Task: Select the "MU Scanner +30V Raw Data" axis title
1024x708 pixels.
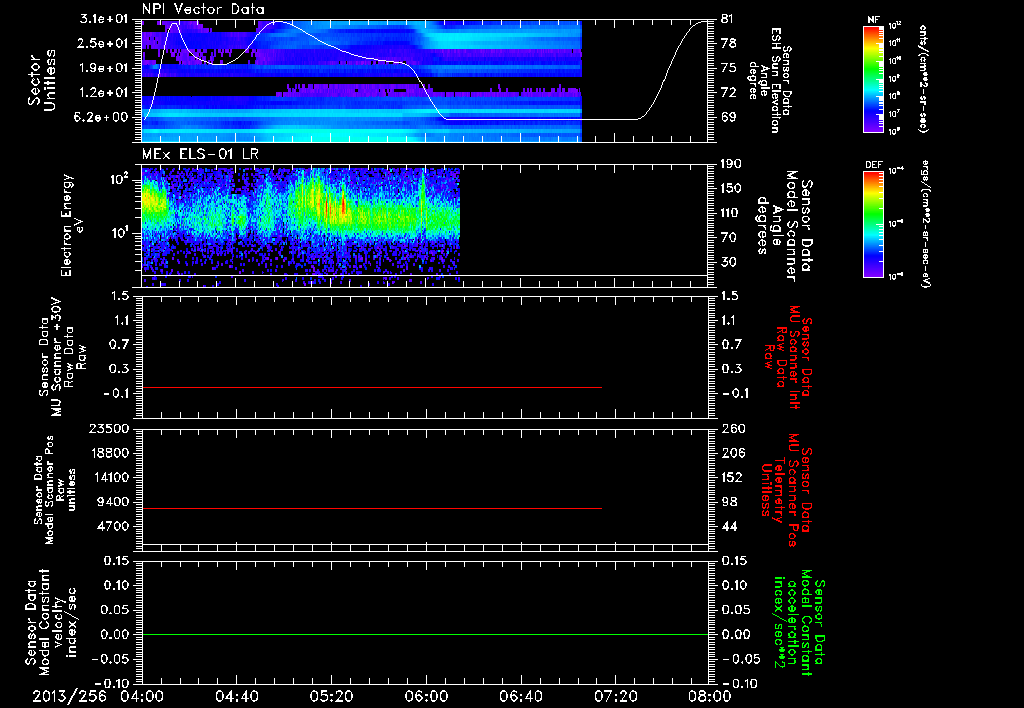Action: [61, 357]
